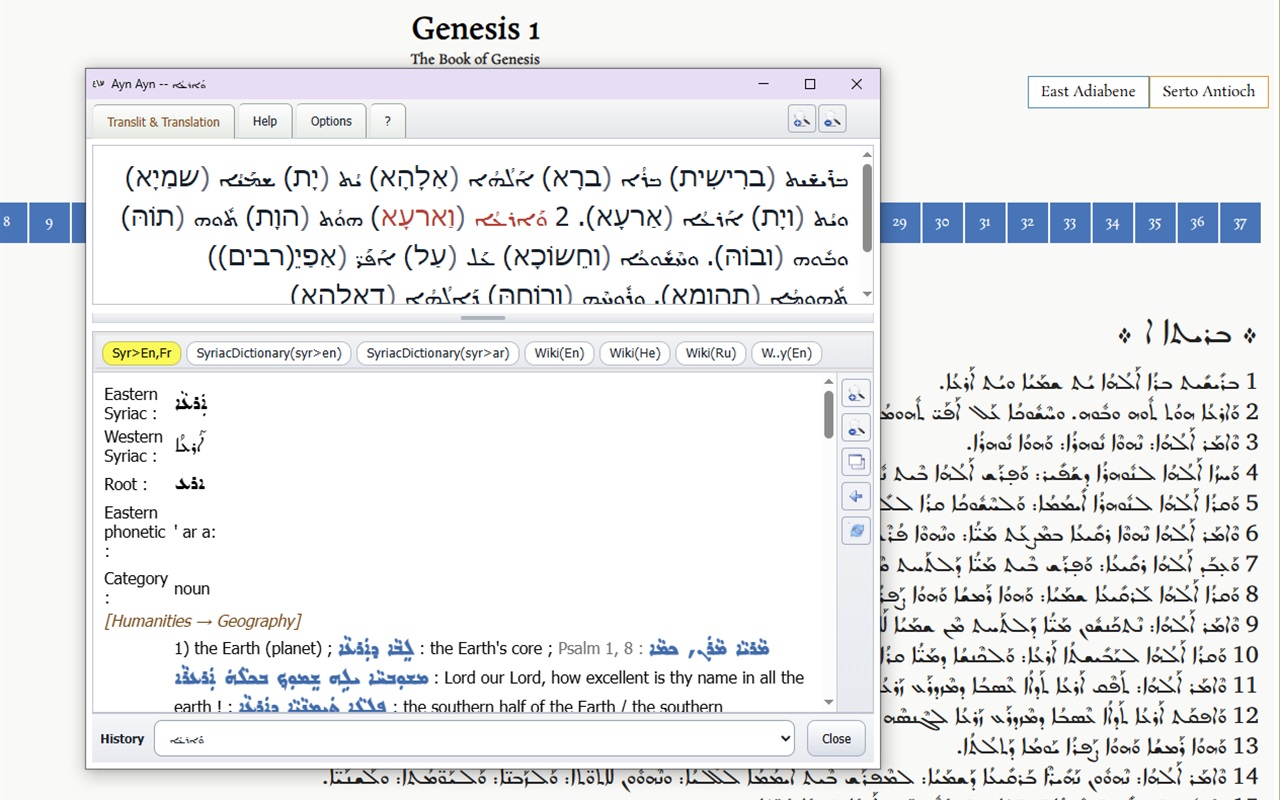Switch lookup to Wiki(En)
Screen dimensions: 1280x800
[559, 353]
